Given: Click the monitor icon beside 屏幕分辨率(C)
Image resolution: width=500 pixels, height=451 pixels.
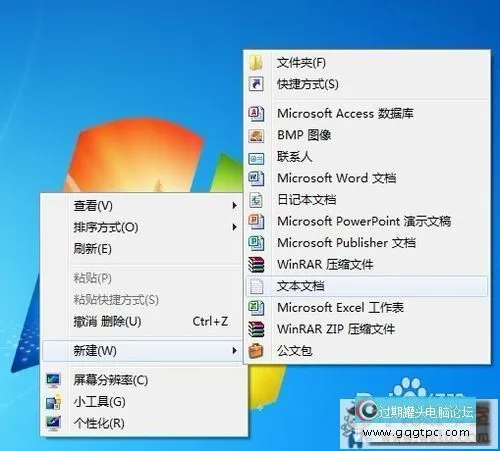Looking at the screenshot, I should pyautogui.click(x=53, y=380).
